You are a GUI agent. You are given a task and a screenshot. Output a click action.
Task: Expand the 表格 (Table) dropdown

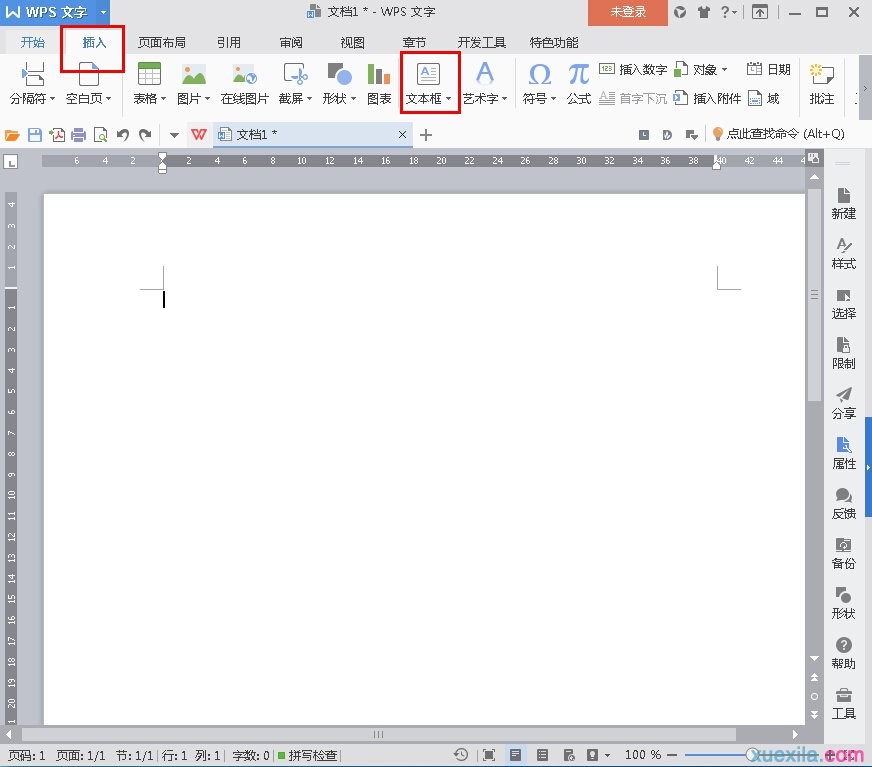coord(165,99)
